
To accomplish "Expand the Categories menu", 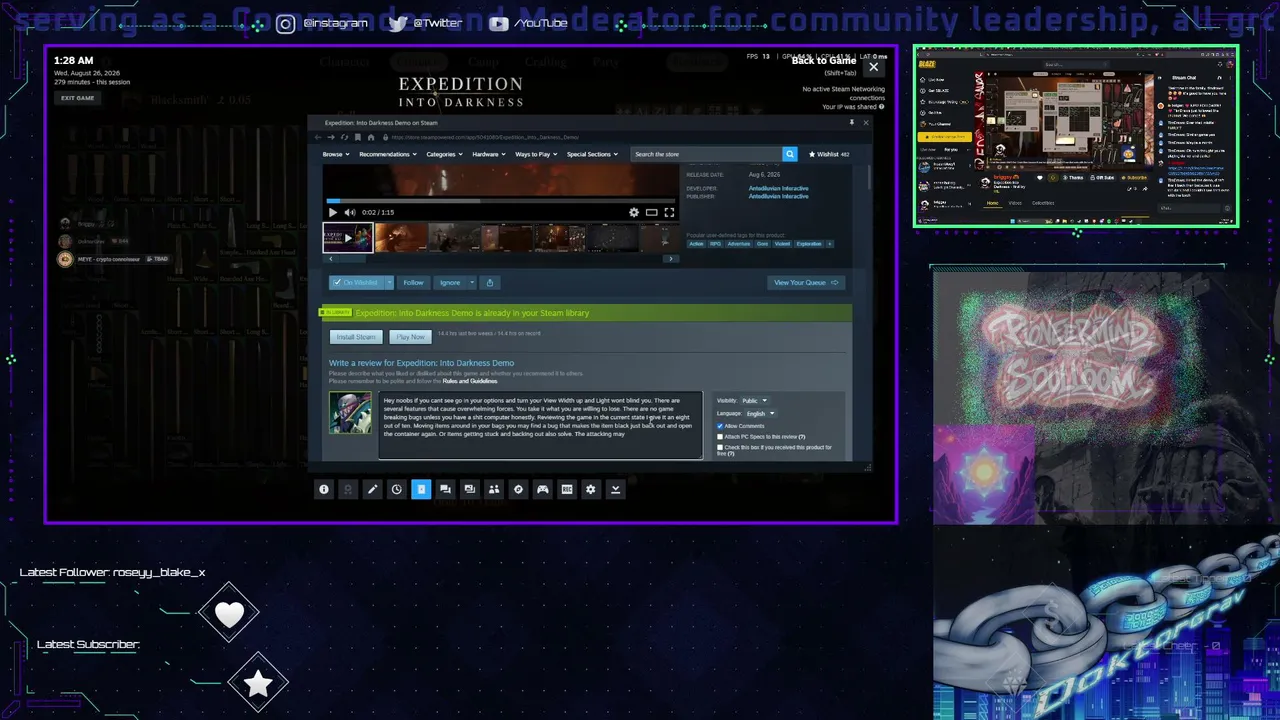I will [445, 154].
